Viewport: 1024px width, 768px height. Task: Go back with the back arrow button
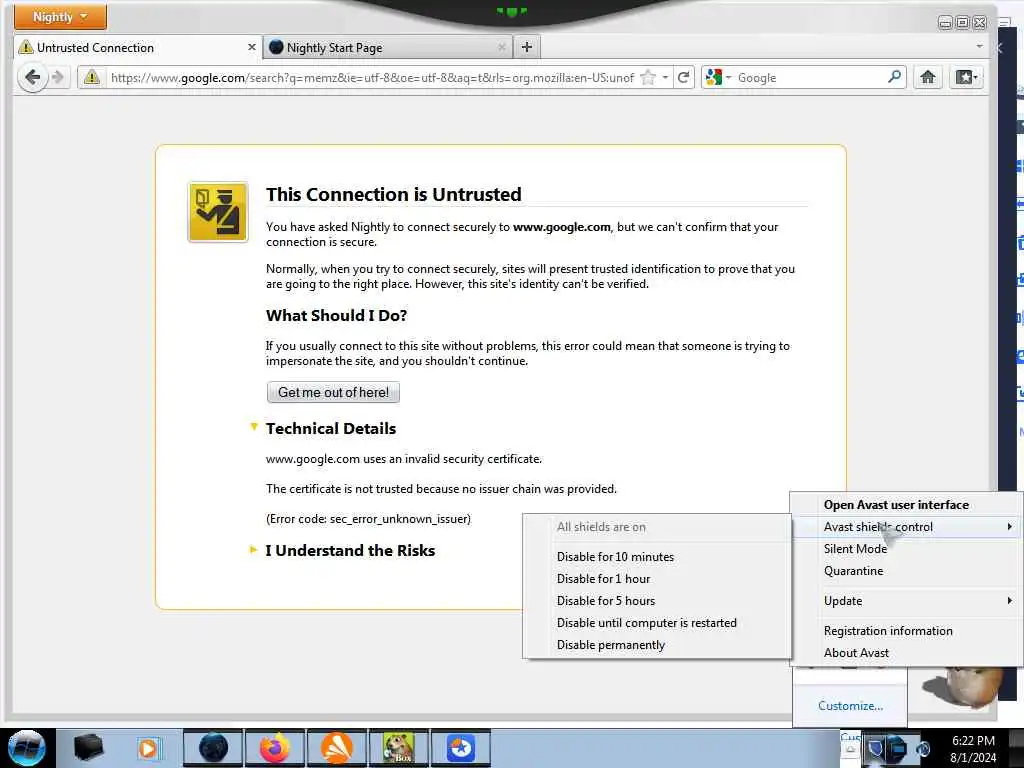pyautogui.click(x=32, y=77)
